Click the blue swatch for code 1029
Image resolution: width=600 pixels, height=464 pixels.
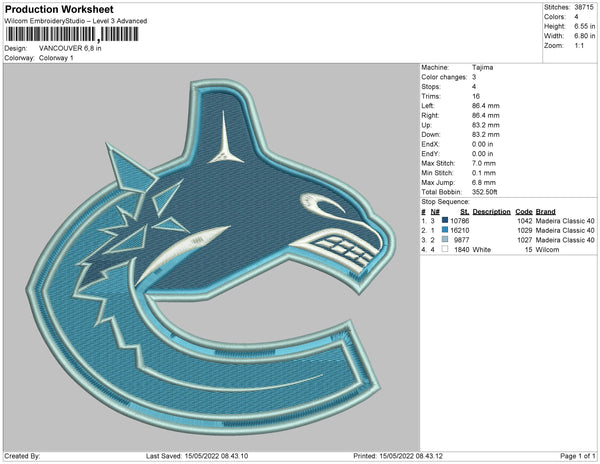pos(445,230)
